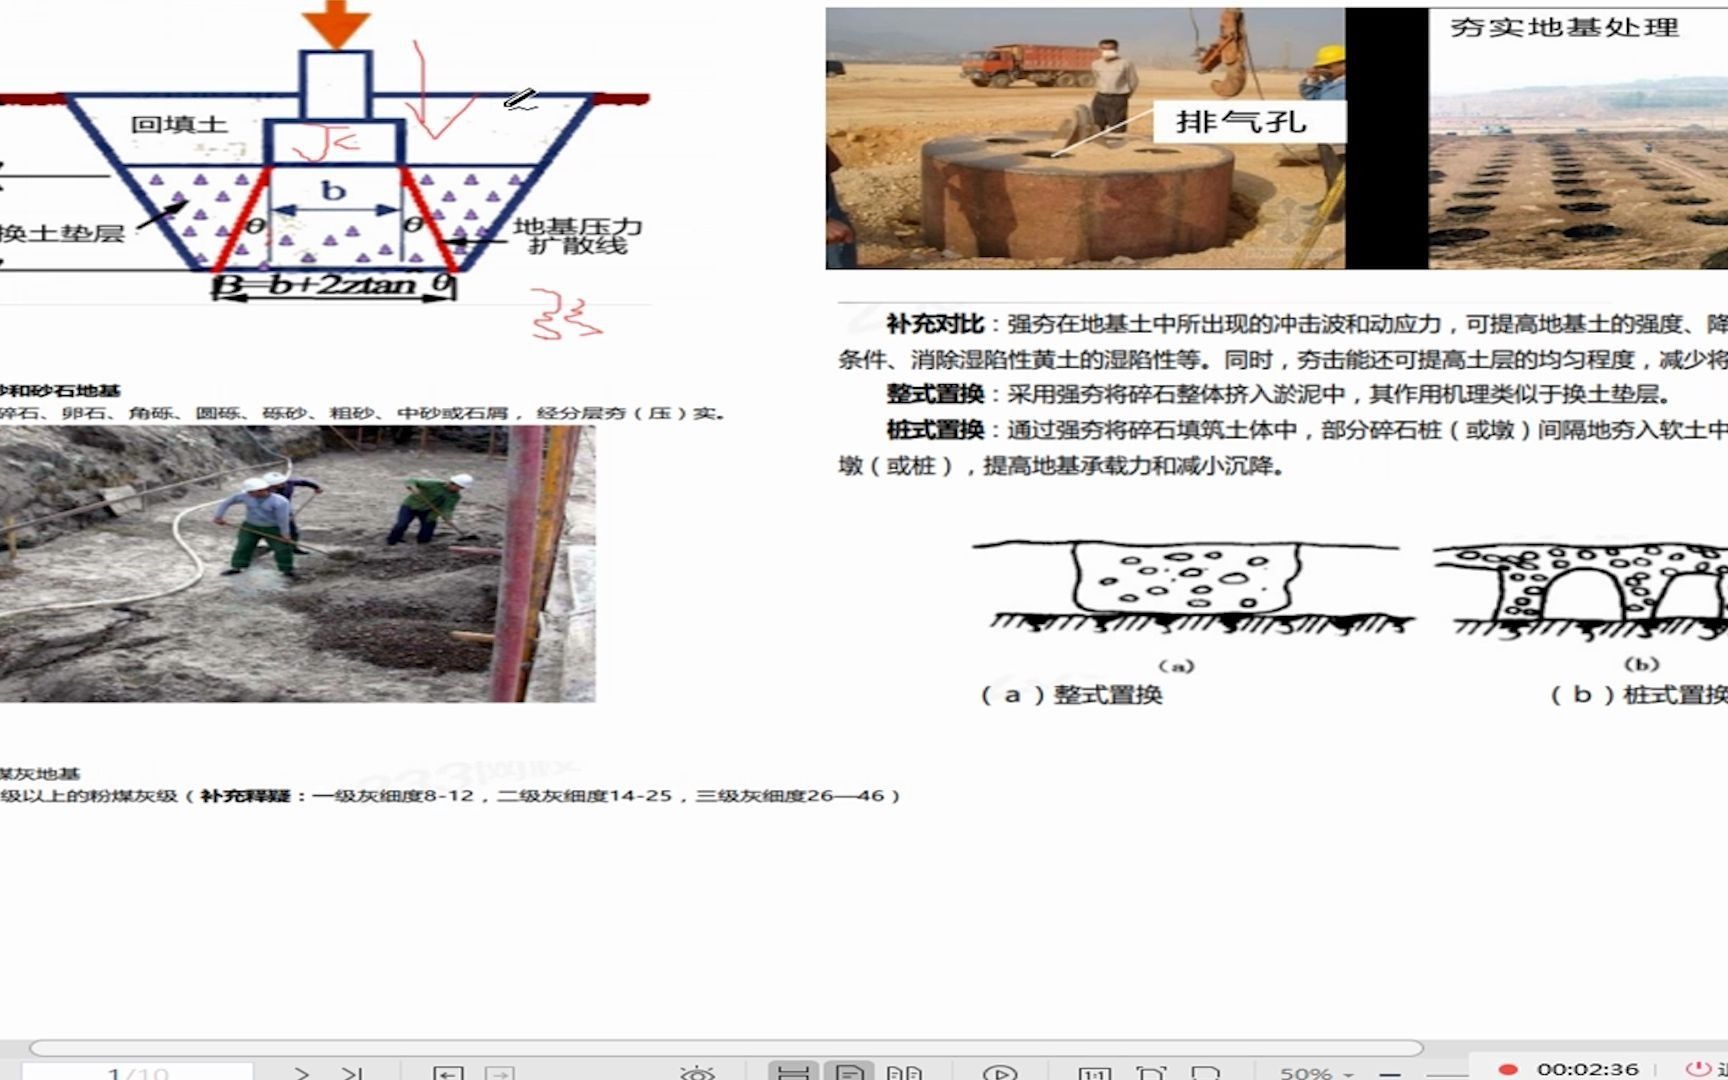Click the 补充释疑 bold text
Screen dimensions: 1728x1080
click(x=245, y=796)
